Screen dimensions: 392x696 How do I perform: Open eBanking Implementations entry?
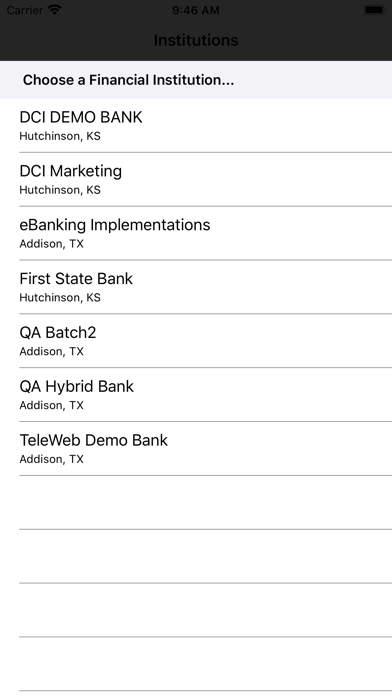[196, 233]
